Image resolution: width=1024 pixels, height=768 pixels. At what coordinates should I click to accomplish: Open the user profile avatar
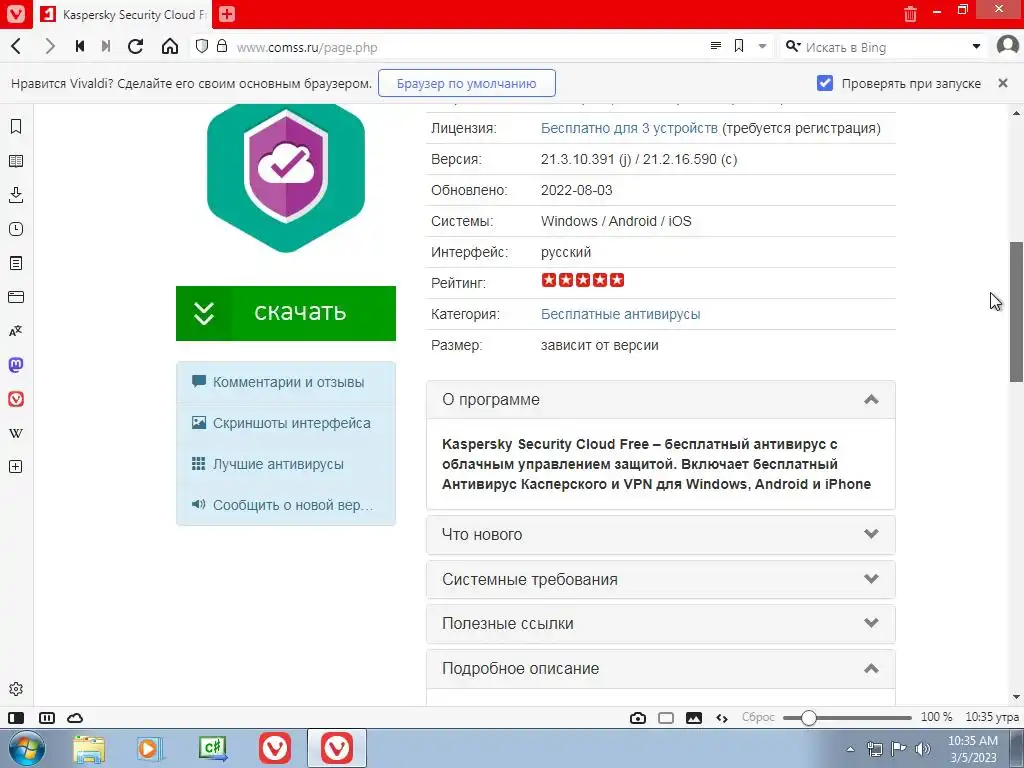1008,46
